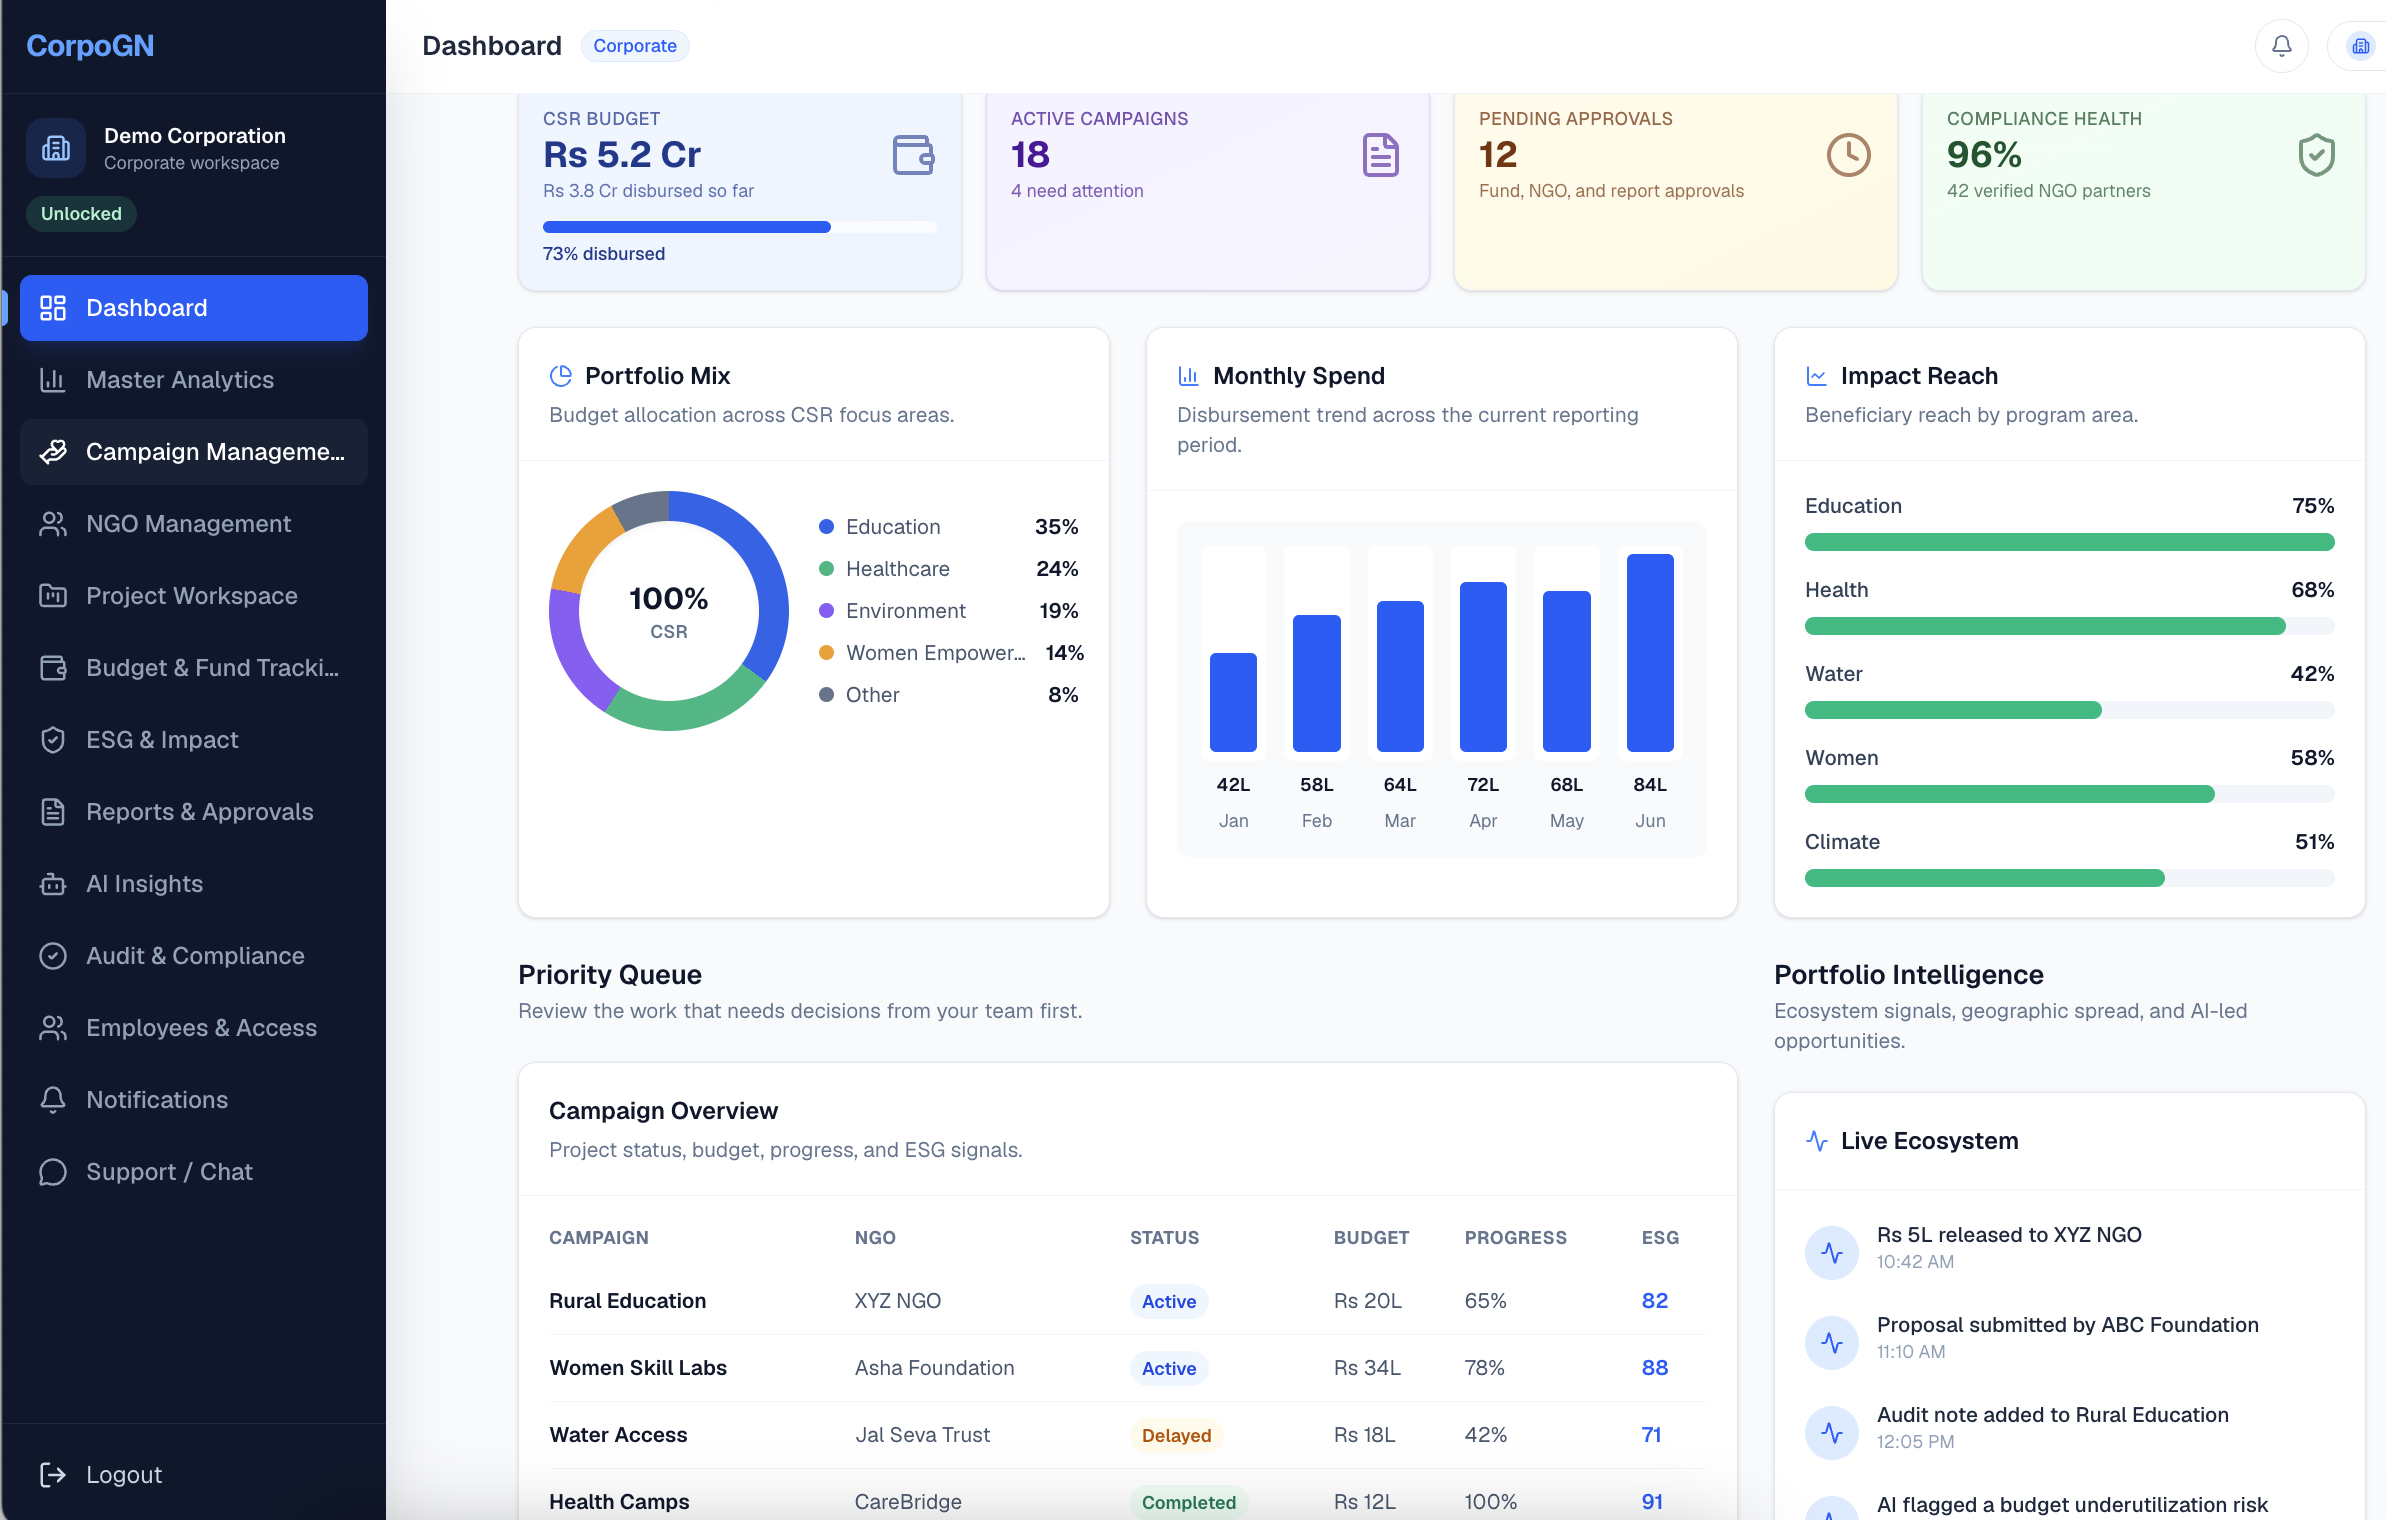The image size is (2386, 1520).
Task: Click the clock icon on Pending Approvals card
Action: coord(1848,155)
